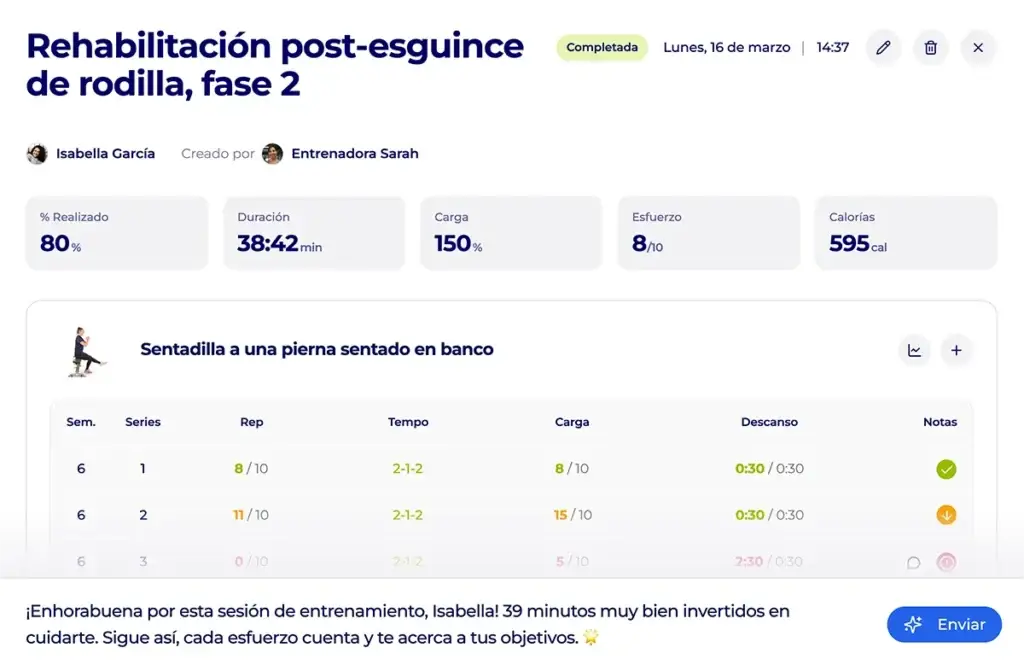1024x671 pixels.
Task: Click the 2-1-2 tempo in series 1
Action: click(x=408, y=468)
